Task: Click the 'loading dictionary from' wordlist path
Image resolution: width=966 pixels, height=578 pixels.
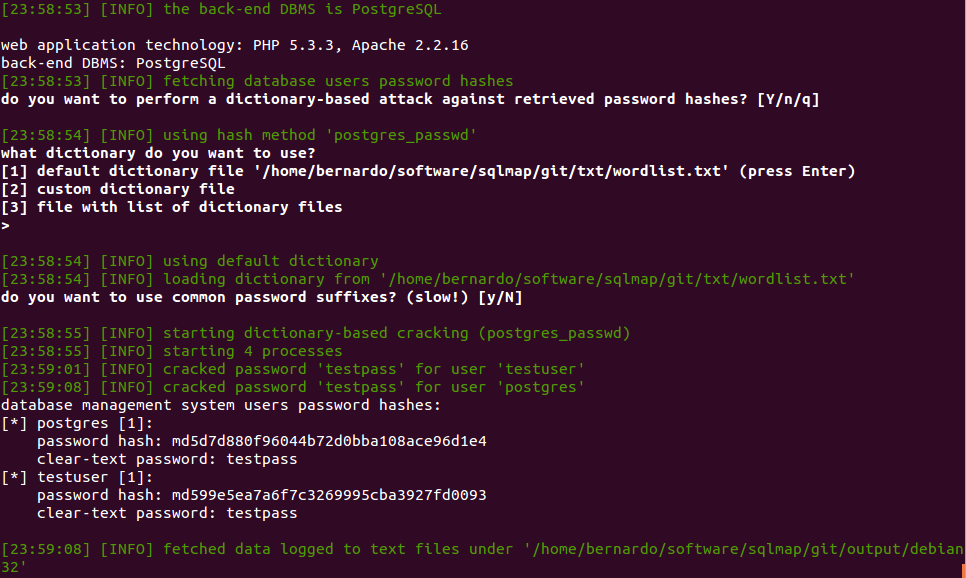Action: tap(617, 279)
